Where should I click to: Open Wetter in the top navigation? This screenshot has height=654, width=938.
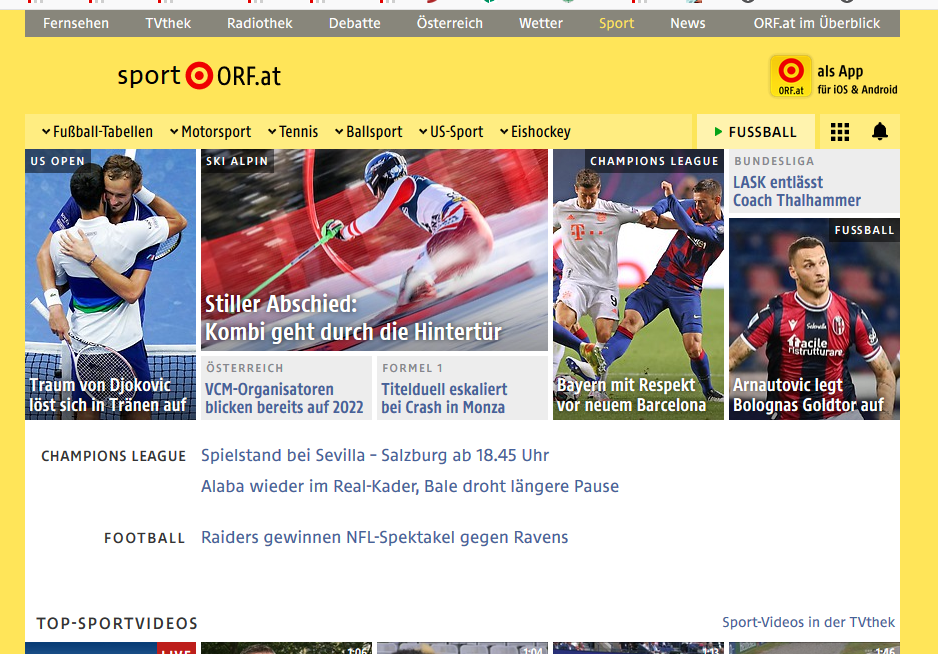pos(541,23)
